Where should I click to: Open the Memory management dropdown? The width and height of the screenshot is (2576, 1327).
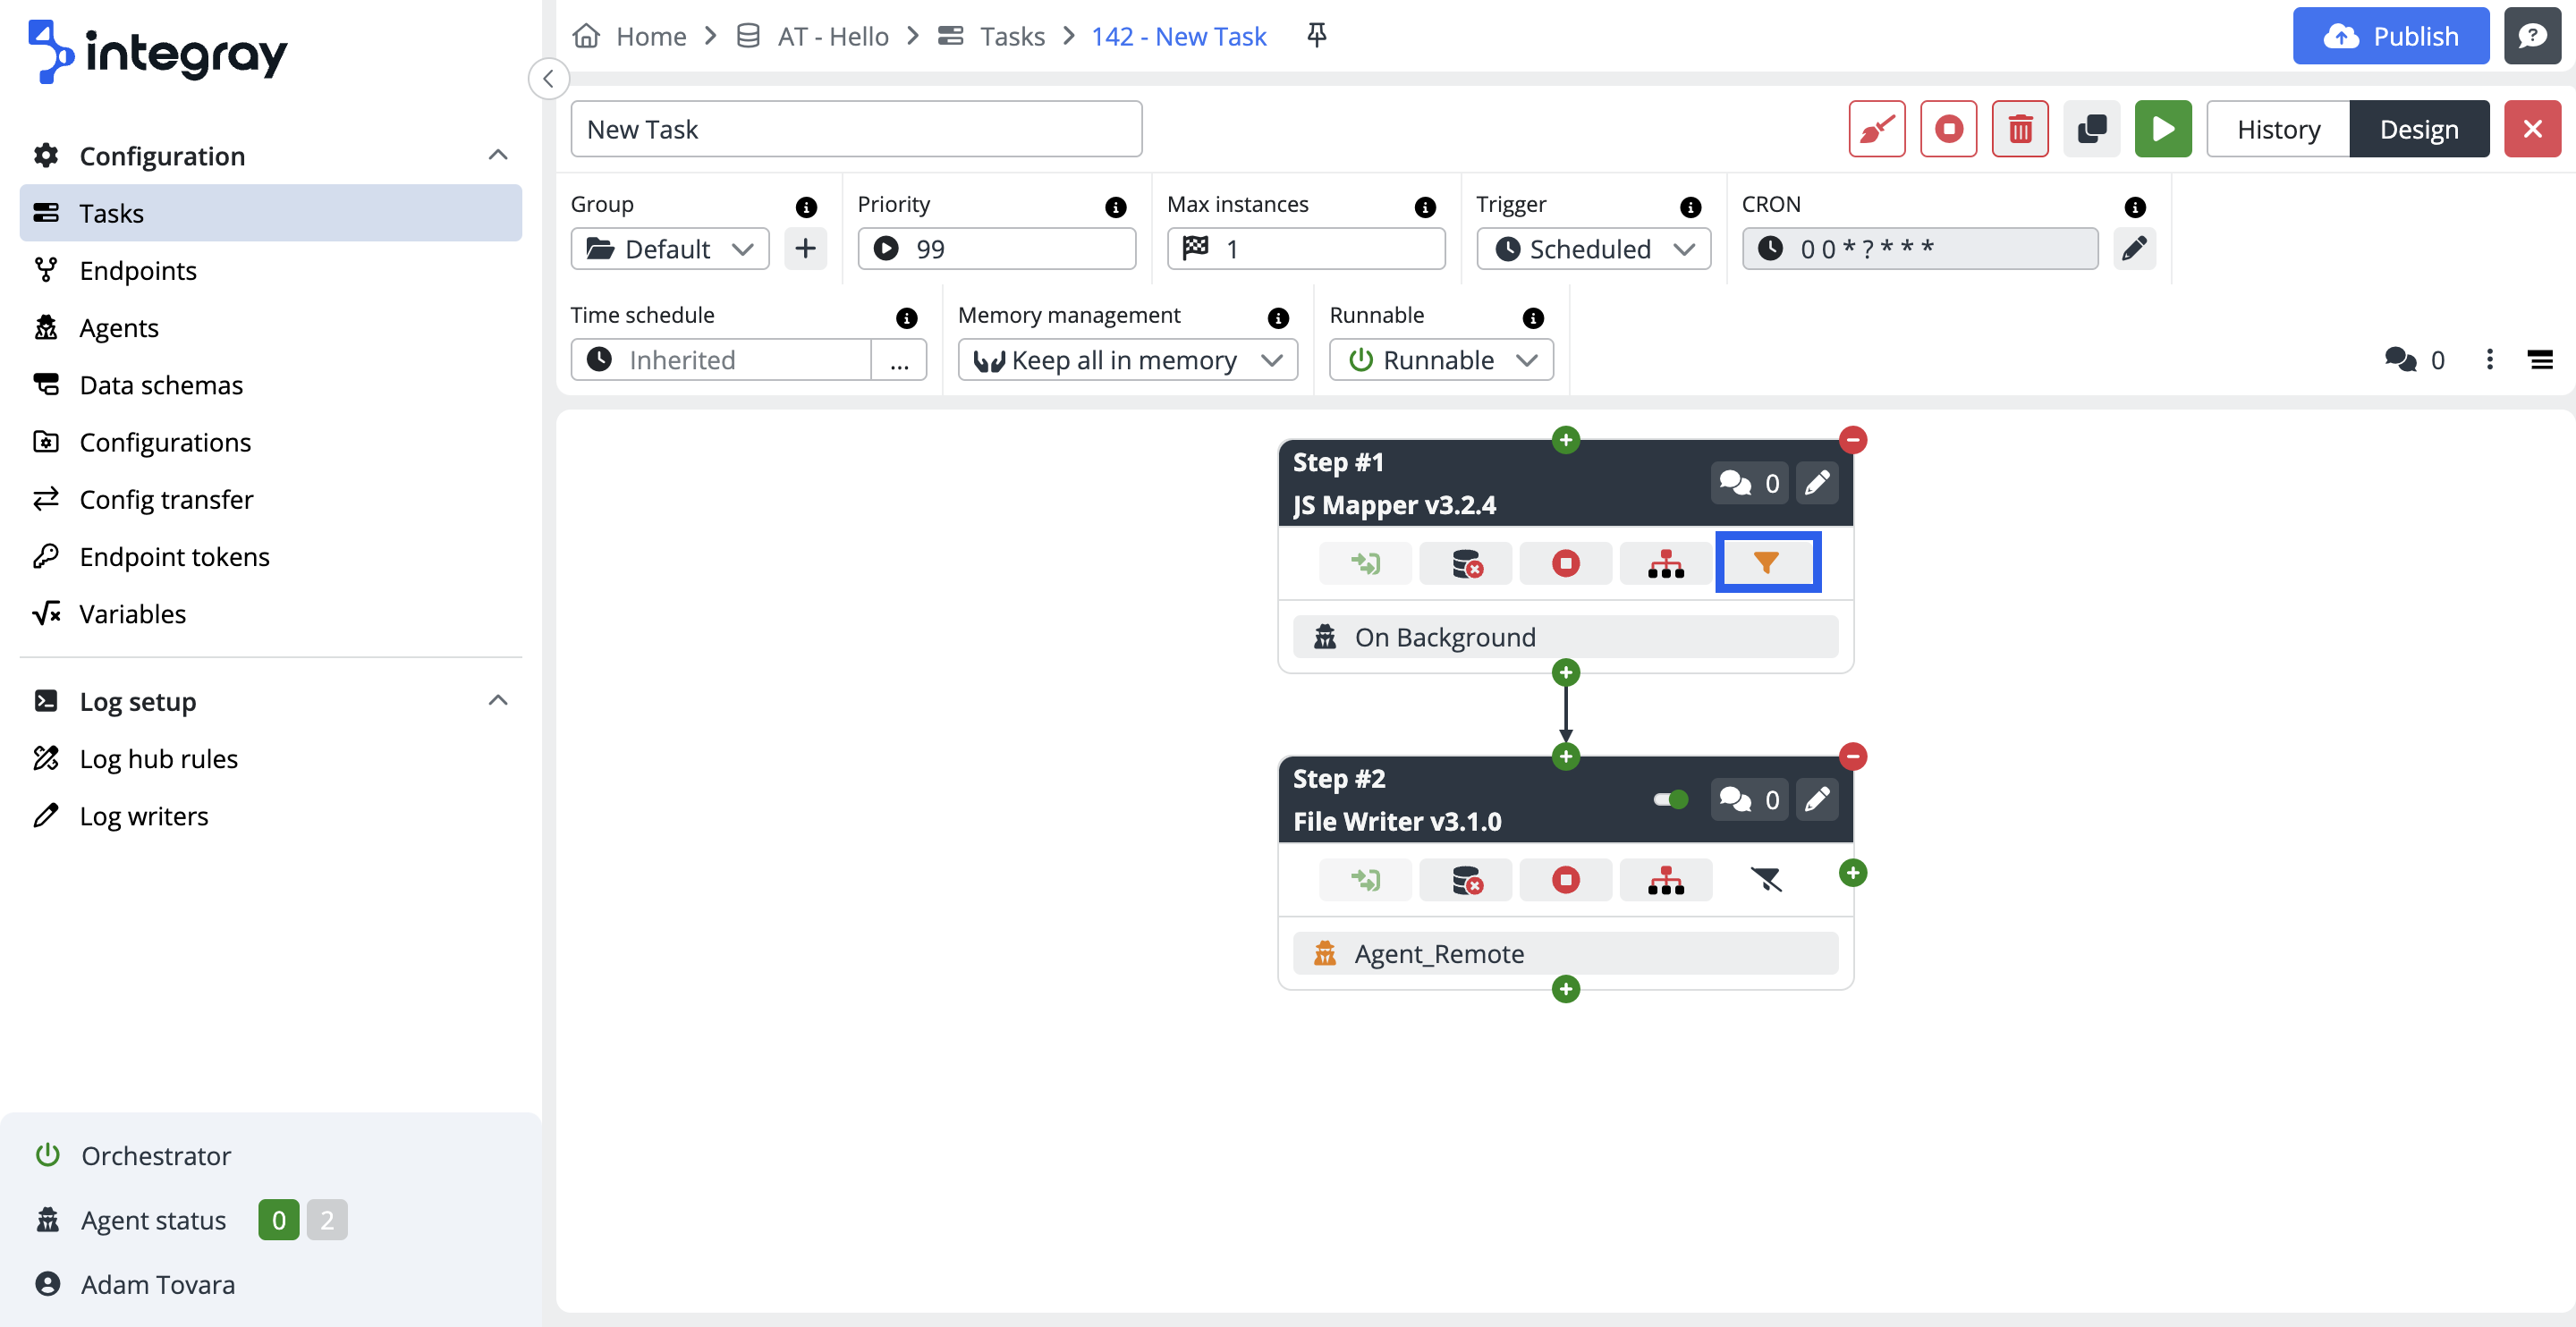coord(1127,360)
